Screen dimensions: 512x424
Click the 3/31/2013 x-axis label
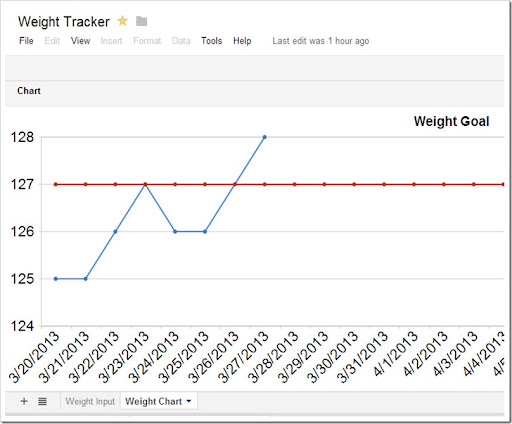pyautogui.click(x=362, y=357)
